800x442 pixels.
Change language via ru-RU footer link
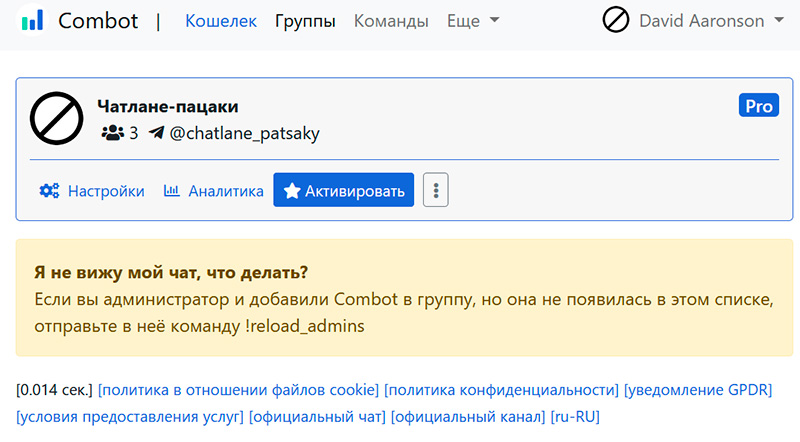575,415
